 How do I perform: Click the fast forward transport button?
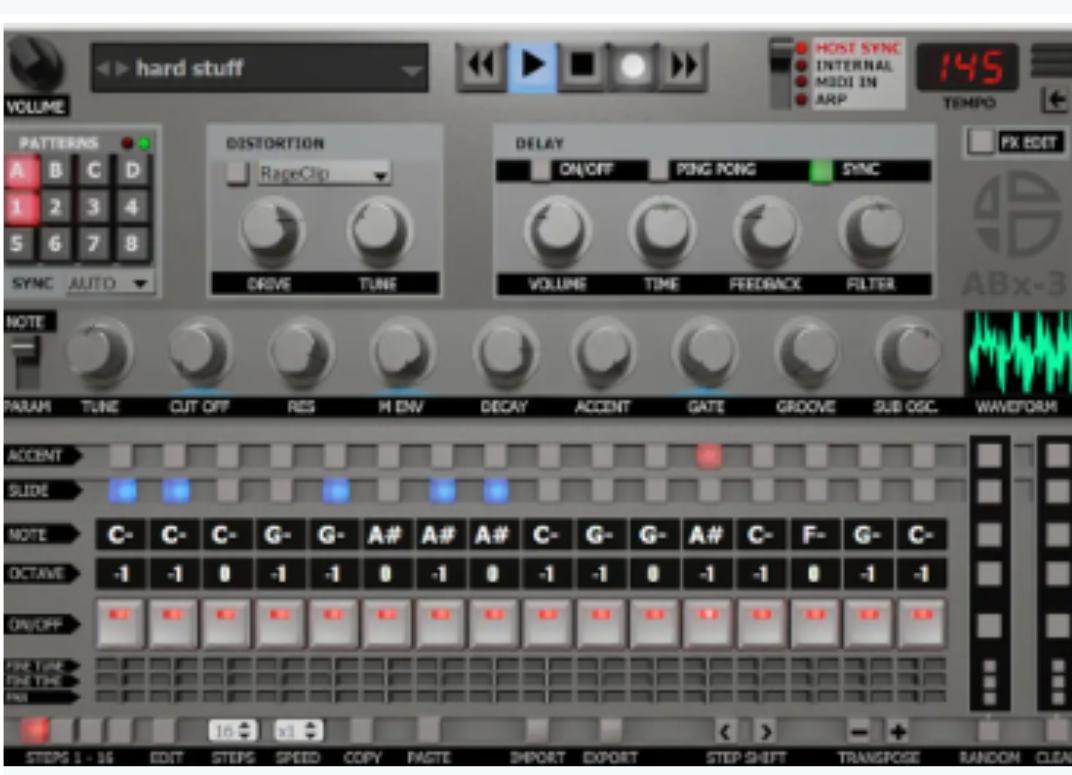(x=684, y=66)
